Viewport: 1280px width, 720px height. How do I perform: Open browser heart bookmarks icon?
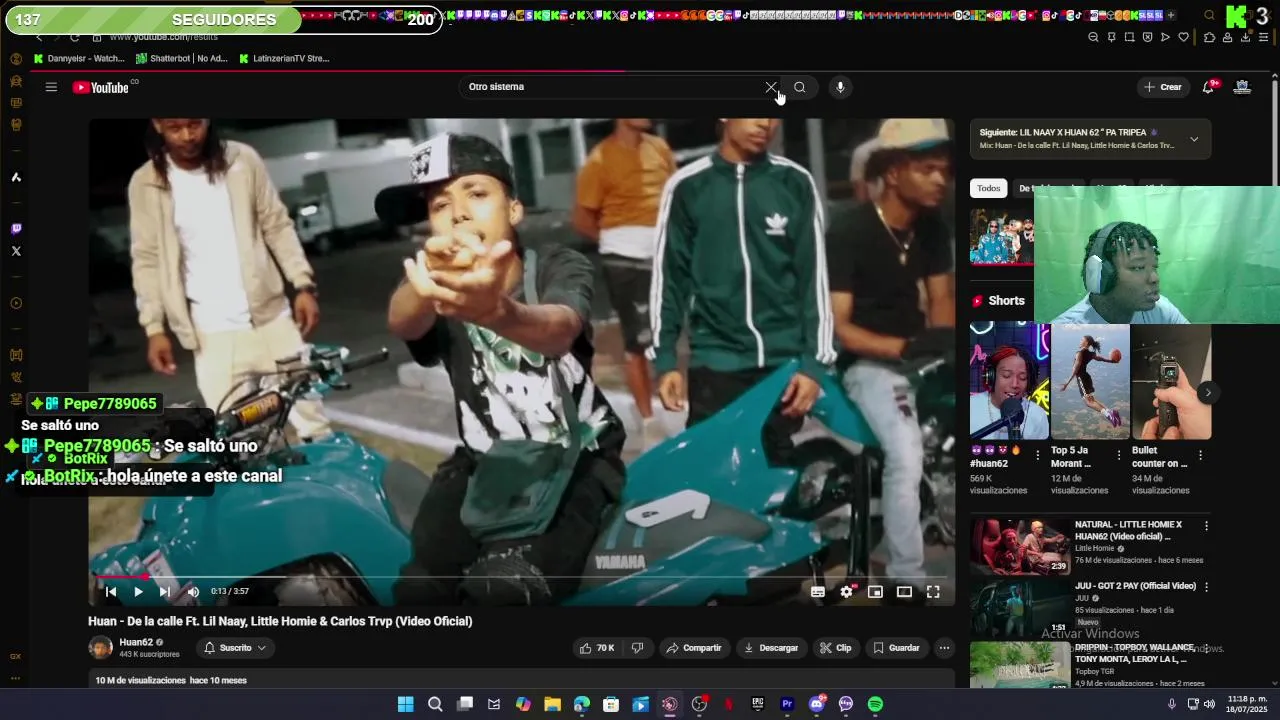pyautogui.click(x=1183, y=37)
